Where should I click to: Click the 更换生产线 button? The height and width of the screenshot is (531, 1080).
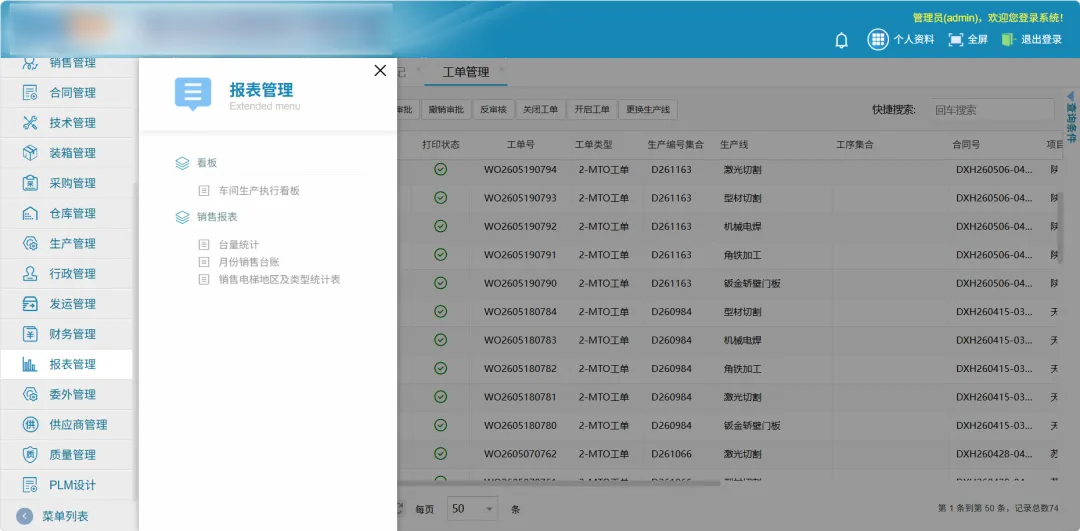[648, 110]
